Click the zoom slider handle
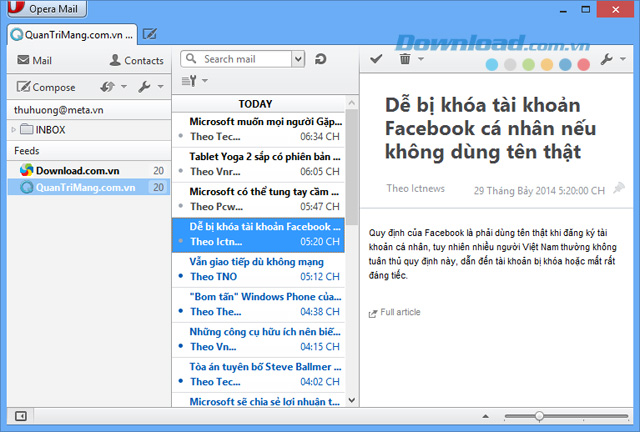Screen dimensions: 640x432 pos(539,416)
